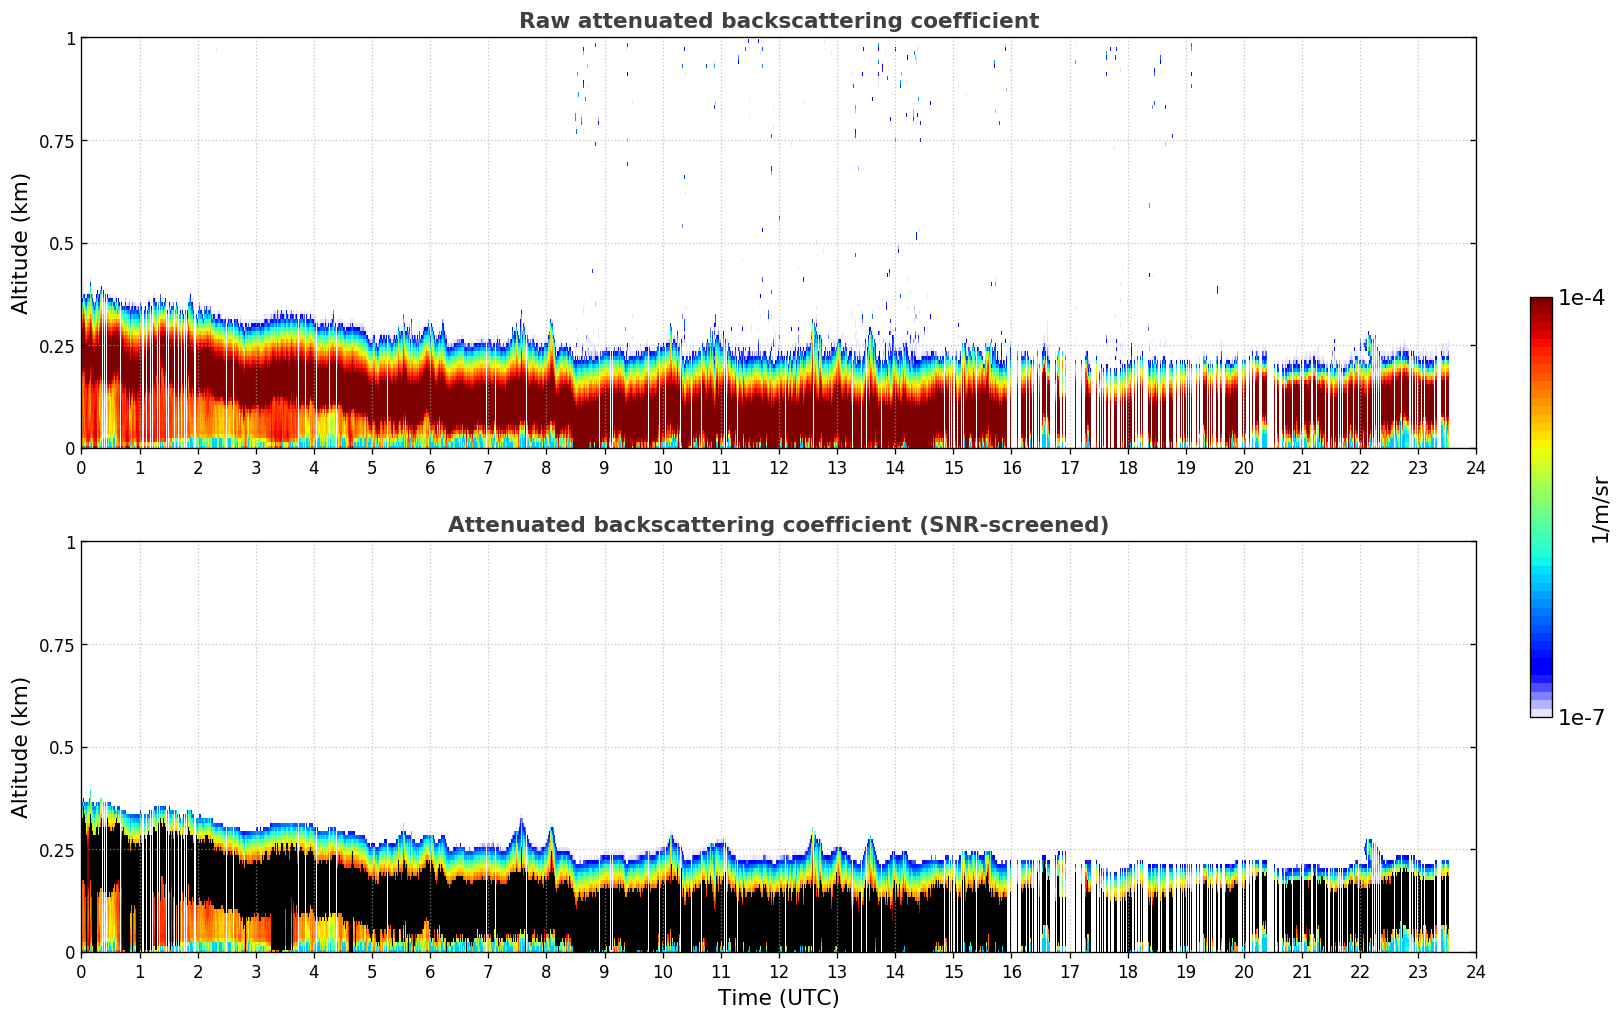1621x1020 pixels.
Task: Click hour 0 tick on bottom plot's time axis
Action: click(x=82, y=972)
